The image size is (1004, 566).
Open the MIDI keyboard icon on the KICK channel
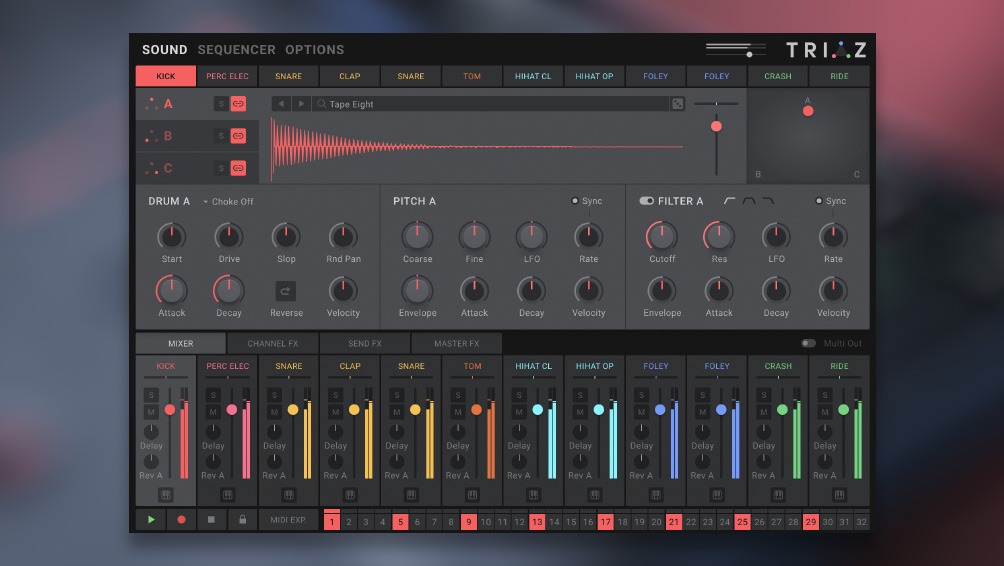point(166,495)
